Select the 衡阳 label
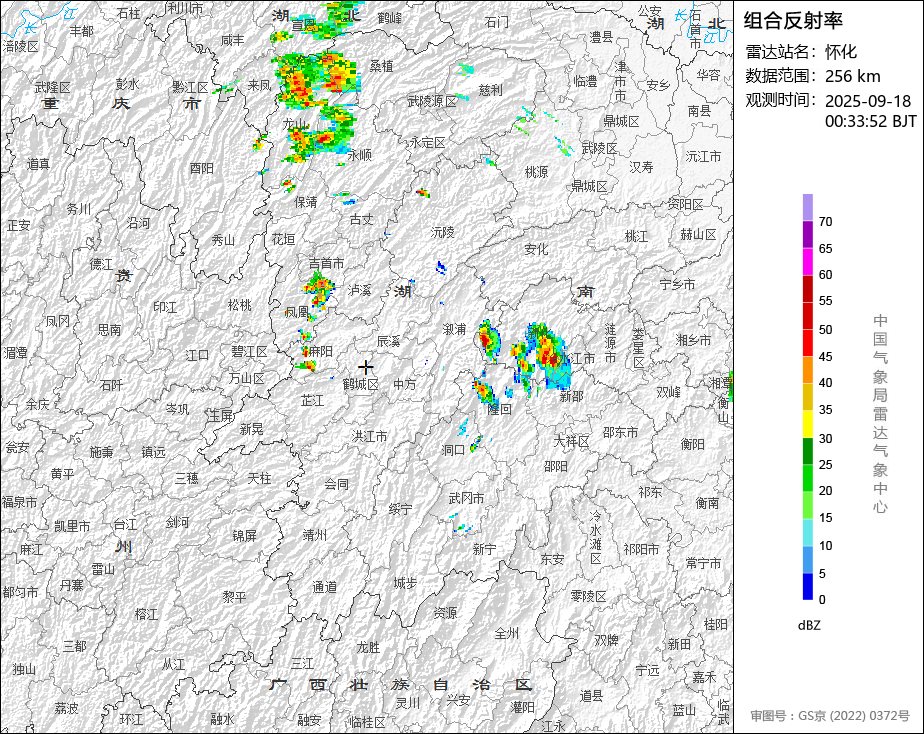Viewport: 924px width, 734px height. coord(692,444)
